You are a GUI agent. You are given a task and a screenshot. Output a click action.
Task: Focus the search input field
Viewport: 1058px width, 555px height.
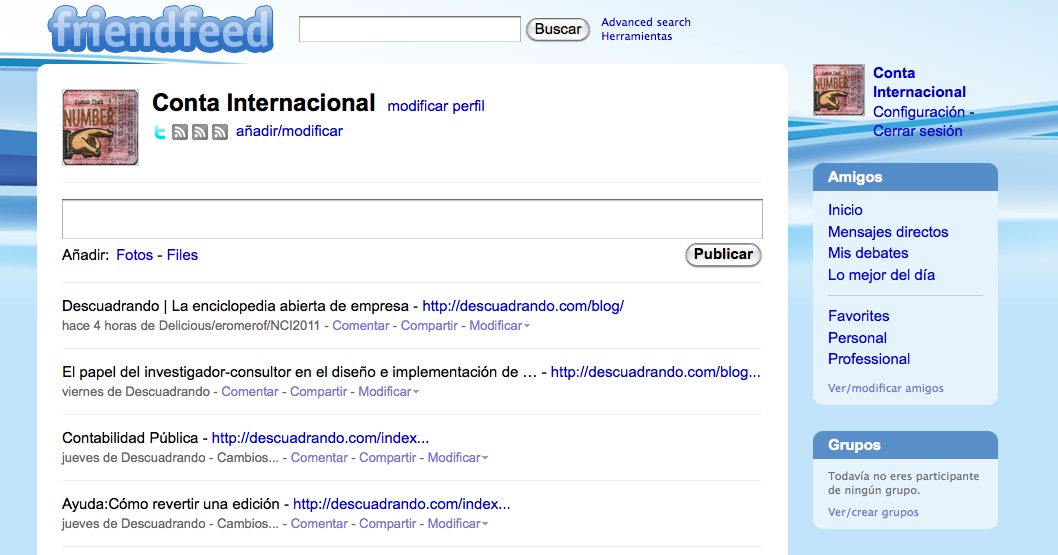(x=410, y=29)
